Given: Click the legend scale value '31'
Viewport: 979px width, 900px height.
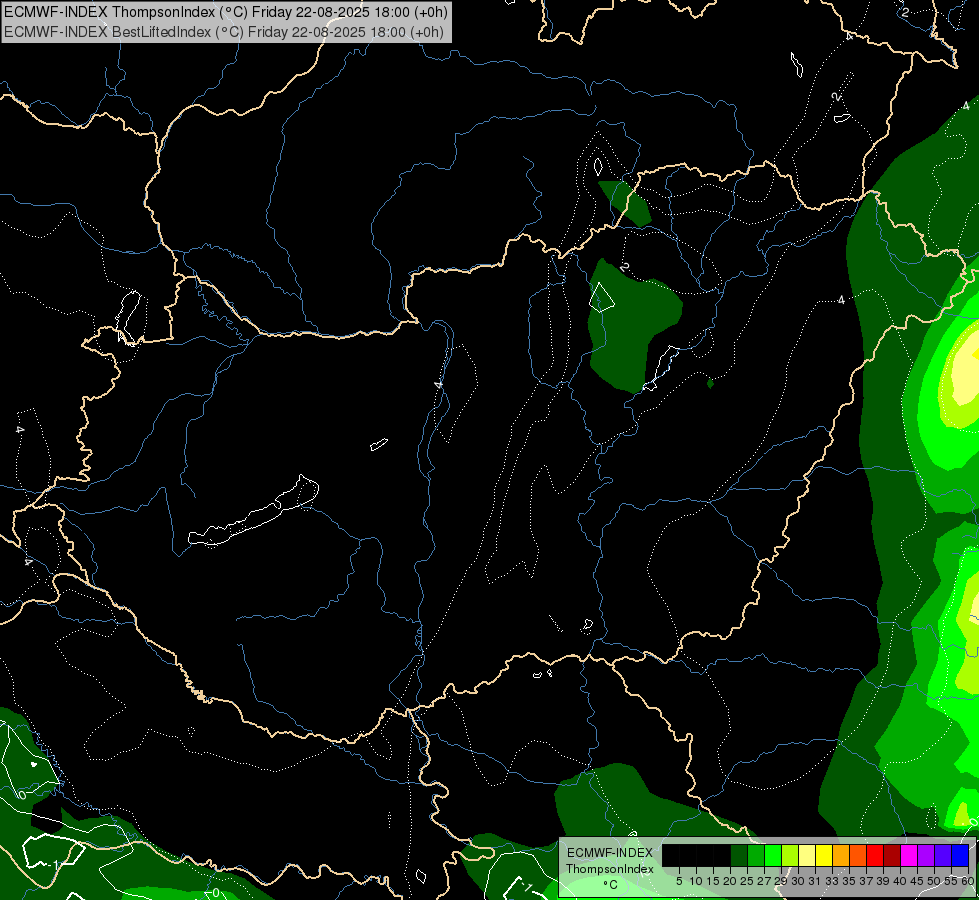Looking at the screenshot, I should pyautogui.click(x=815, y=881).
